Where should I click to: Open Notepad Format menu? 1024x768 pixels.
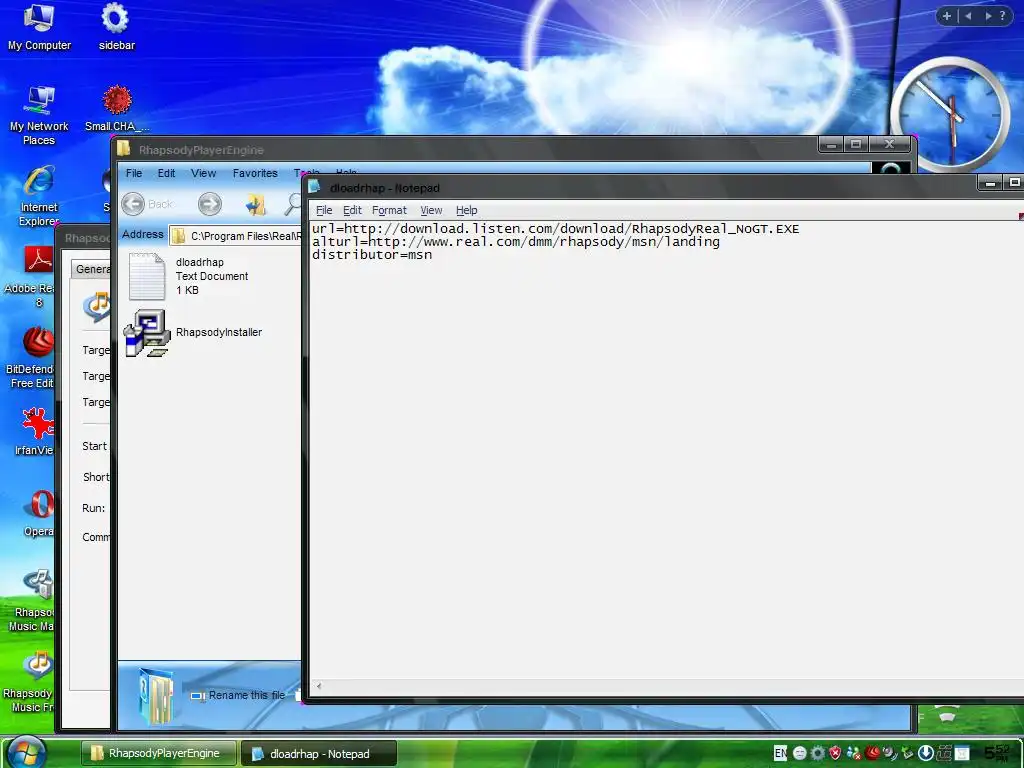click(x=389, y=210)
